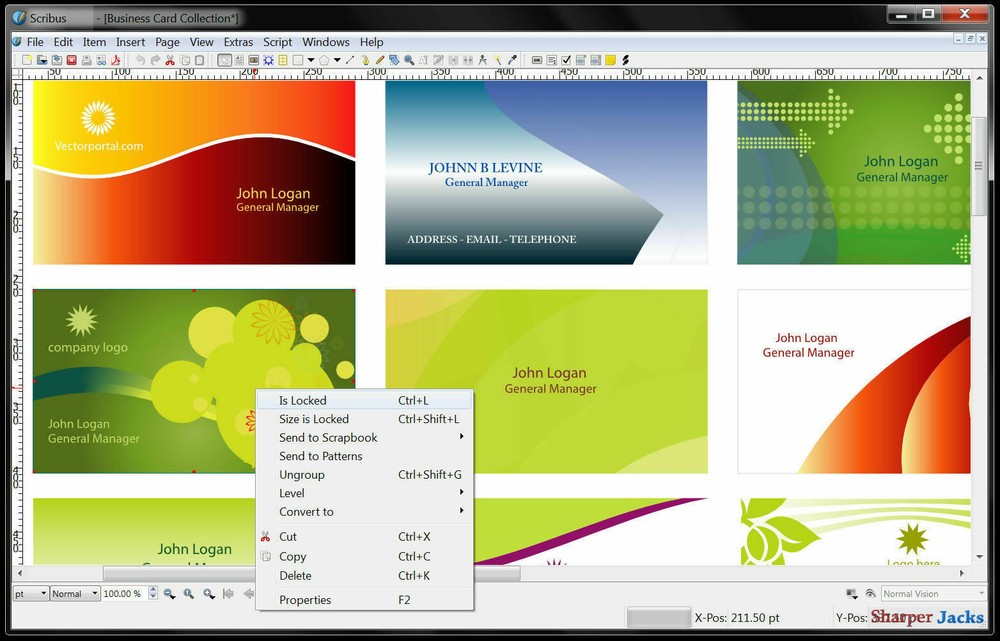Open the shapes dropdown arrow in the toolbar

[310, 60]
